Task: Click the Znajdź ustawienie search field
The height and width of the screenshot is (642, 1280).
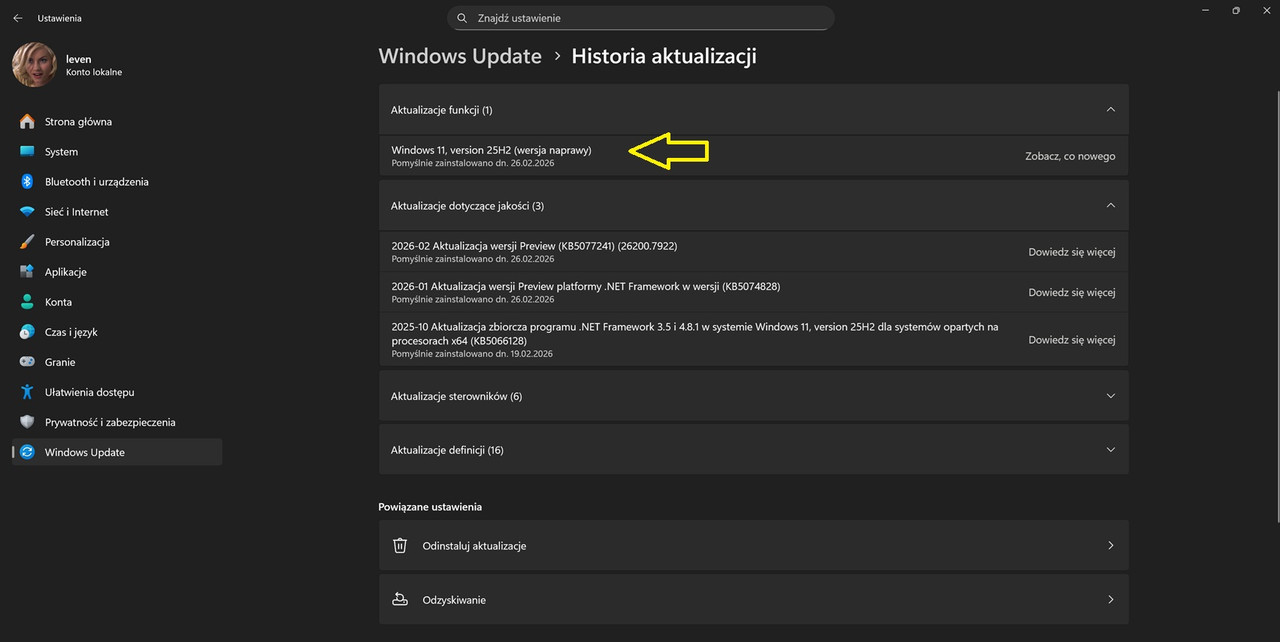Action: pyautogui.click(x=641, y=18)
